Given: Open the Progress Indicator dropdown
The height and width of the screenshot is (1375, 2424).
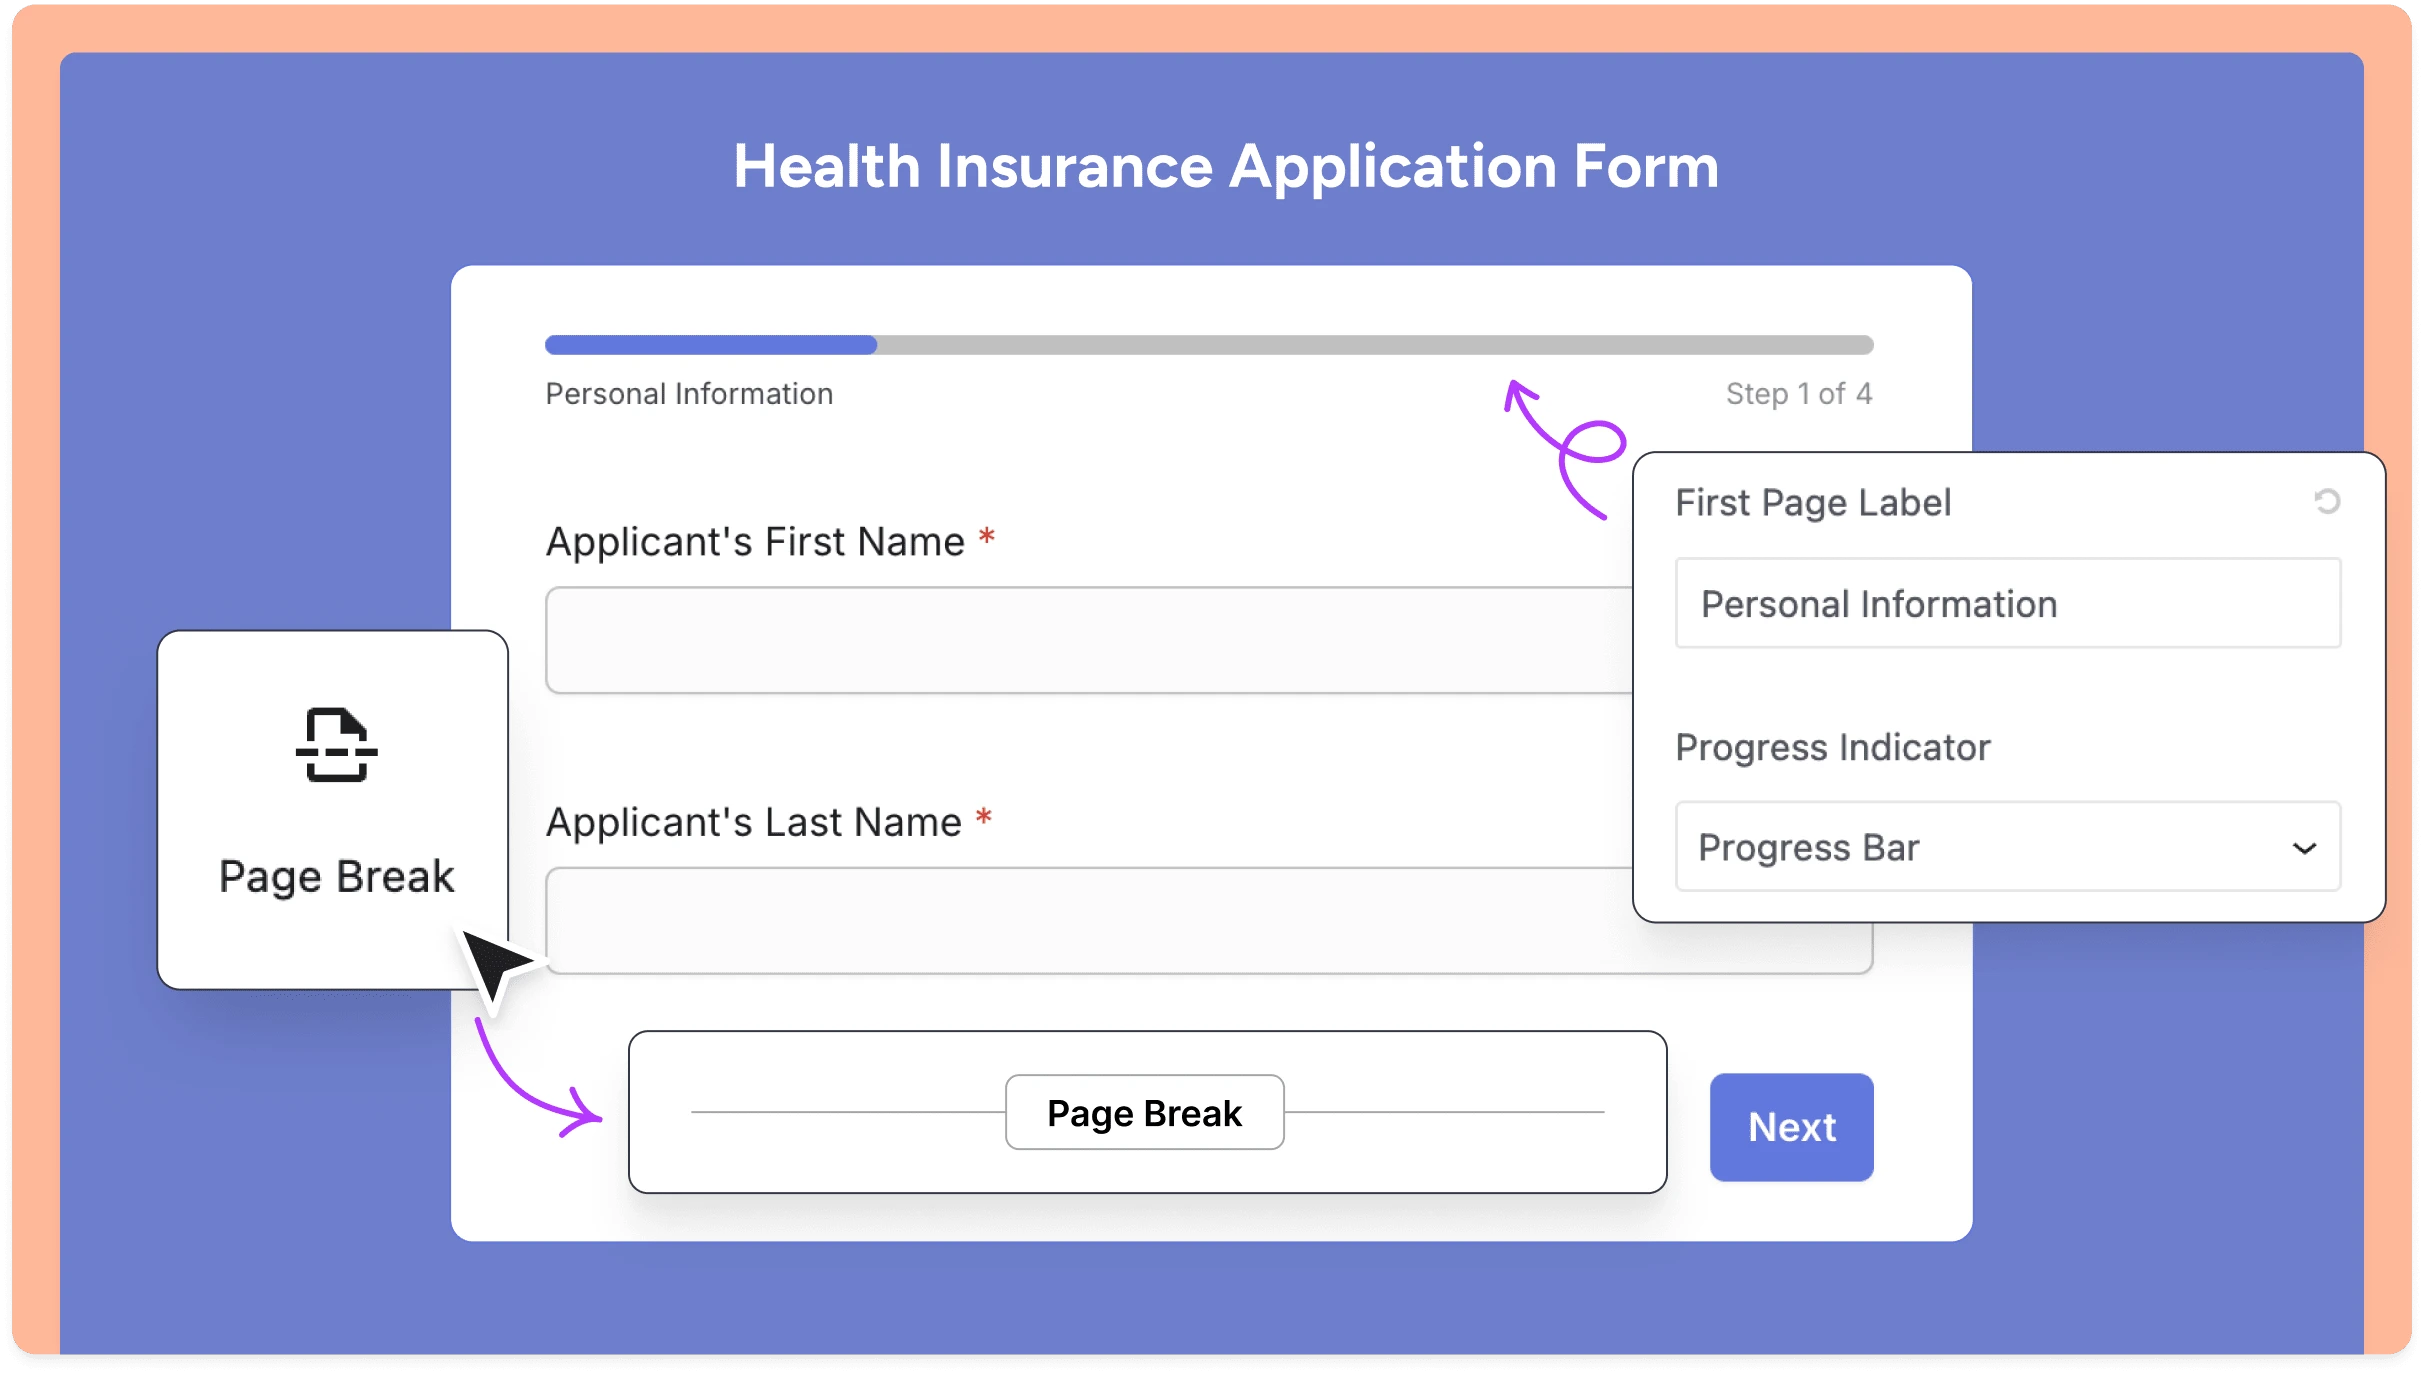Looking at the screenshot, I should 2006,847.
